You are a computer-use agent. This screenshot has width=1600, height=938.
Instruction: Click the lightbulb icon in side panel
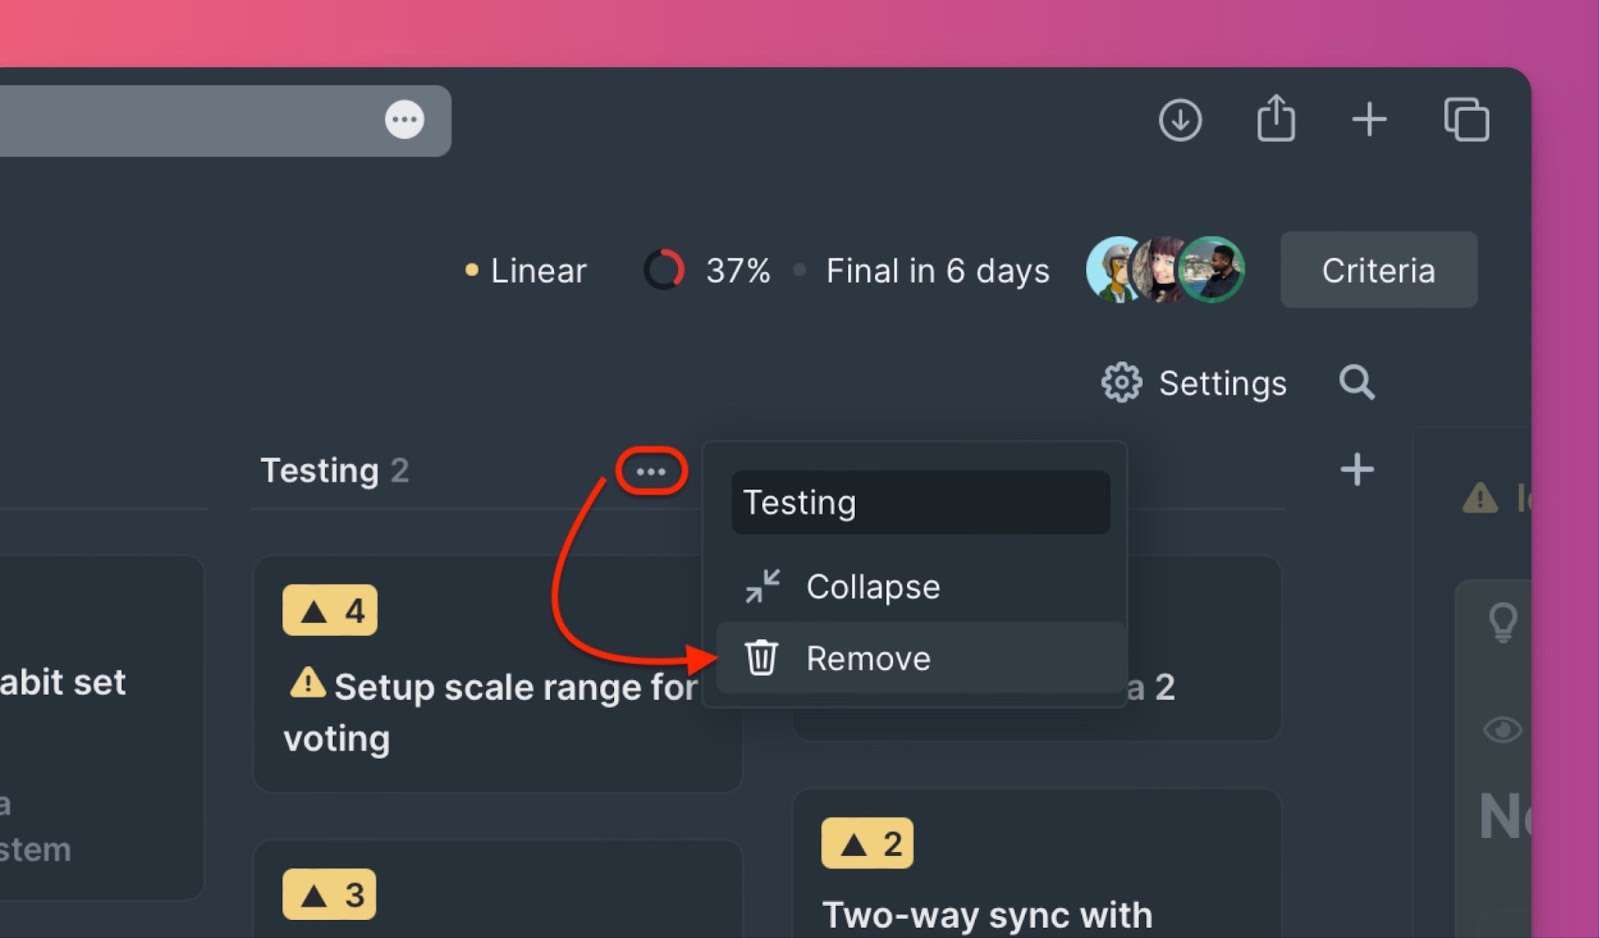click(1503, 622)
